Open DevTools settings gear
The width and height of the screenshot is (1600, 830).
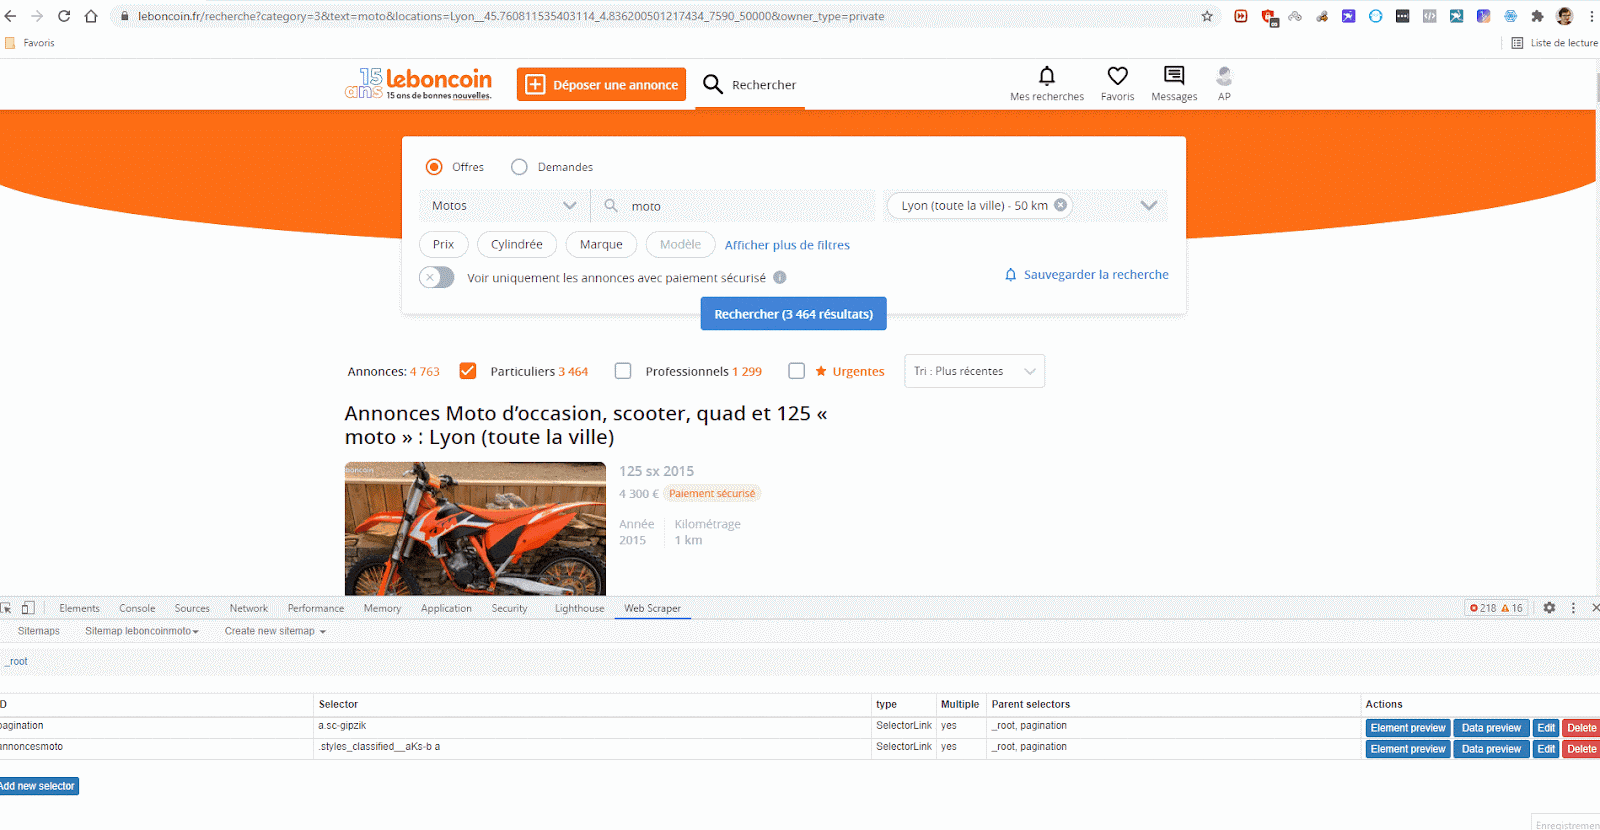point(1549,608)
